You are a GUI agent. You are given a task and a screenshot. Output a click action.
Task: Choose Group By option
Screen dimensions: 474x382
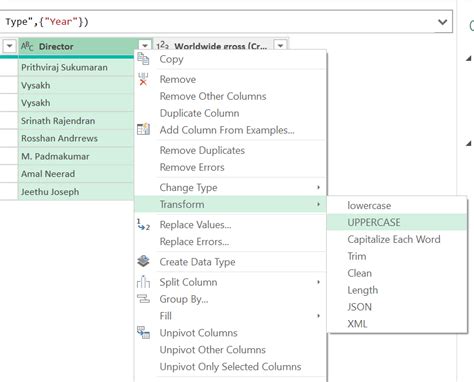point(230,299)
